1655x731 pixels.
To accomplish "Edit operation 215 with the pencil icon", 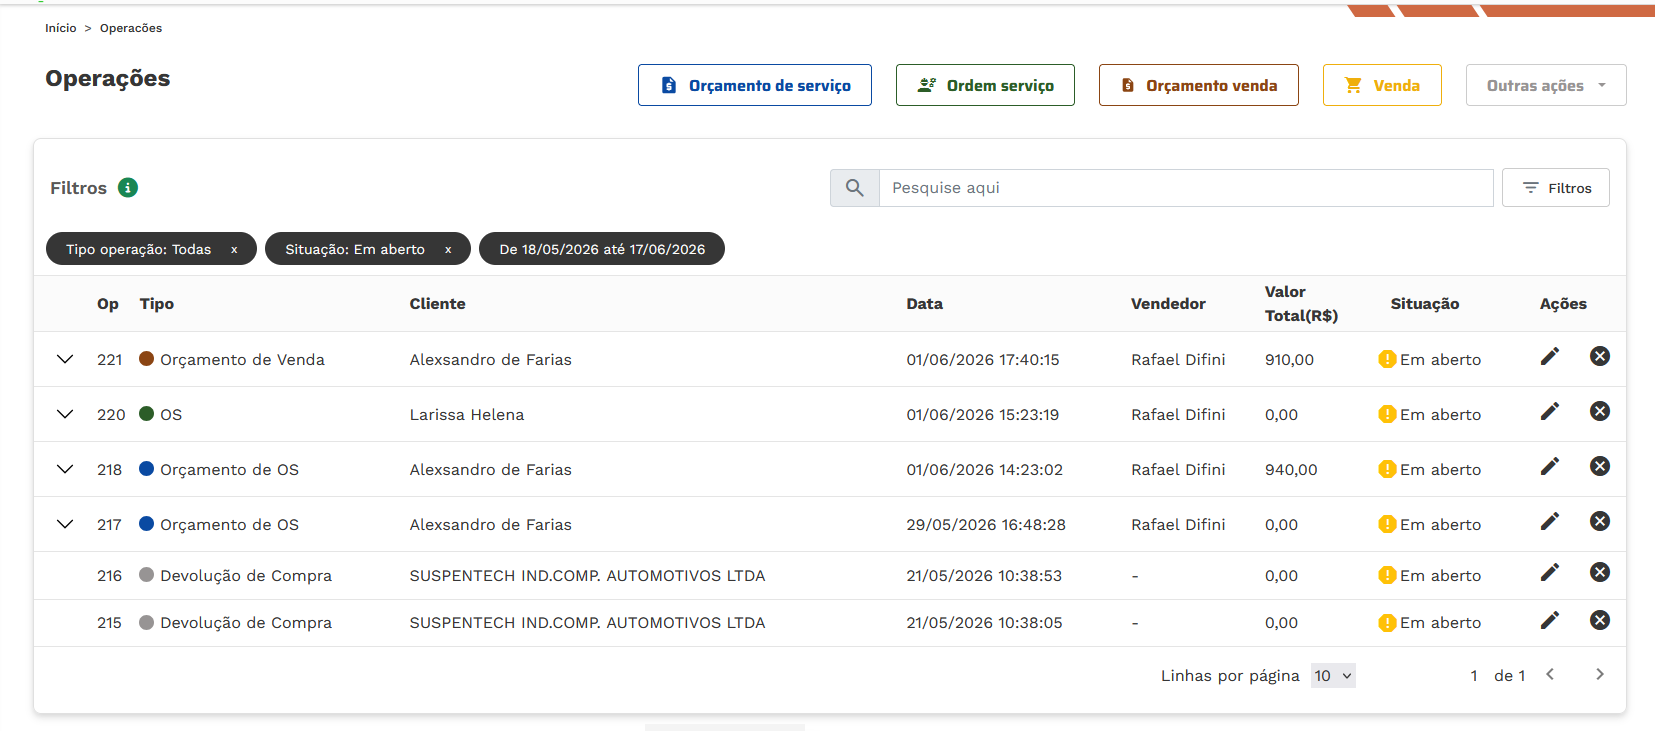I will tap(1549, 620).
